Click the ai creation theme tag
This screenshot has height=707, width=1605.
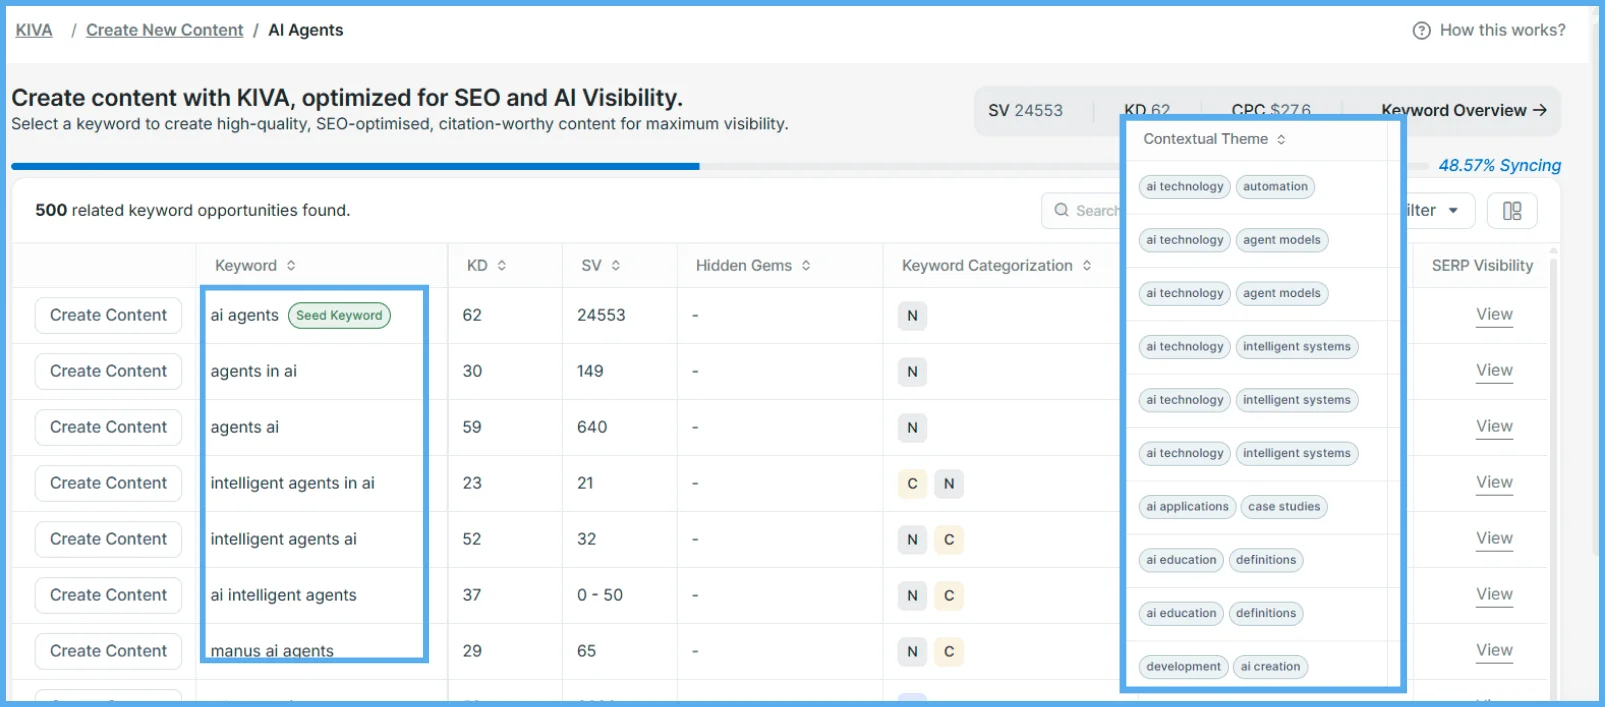(1270, 667)
